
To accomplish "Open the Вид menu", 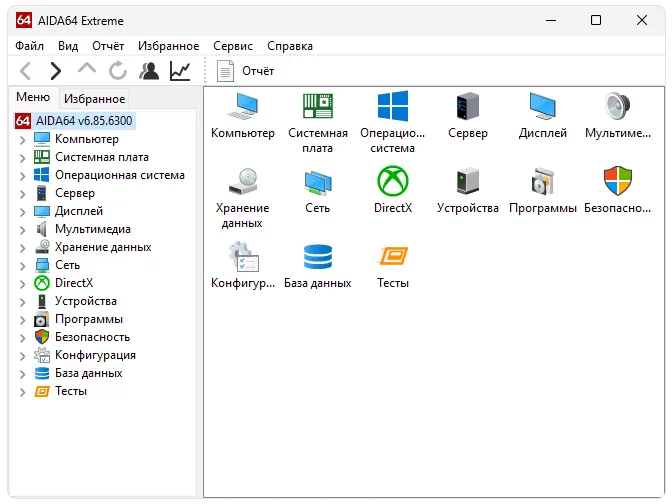I will (x=68, y=46).
